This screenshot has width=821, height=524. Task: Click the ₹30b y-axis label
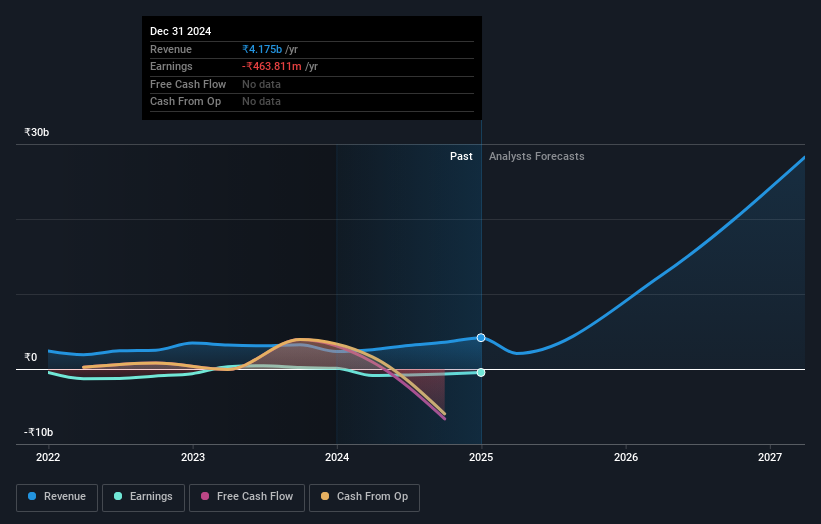tap(37, 132)
